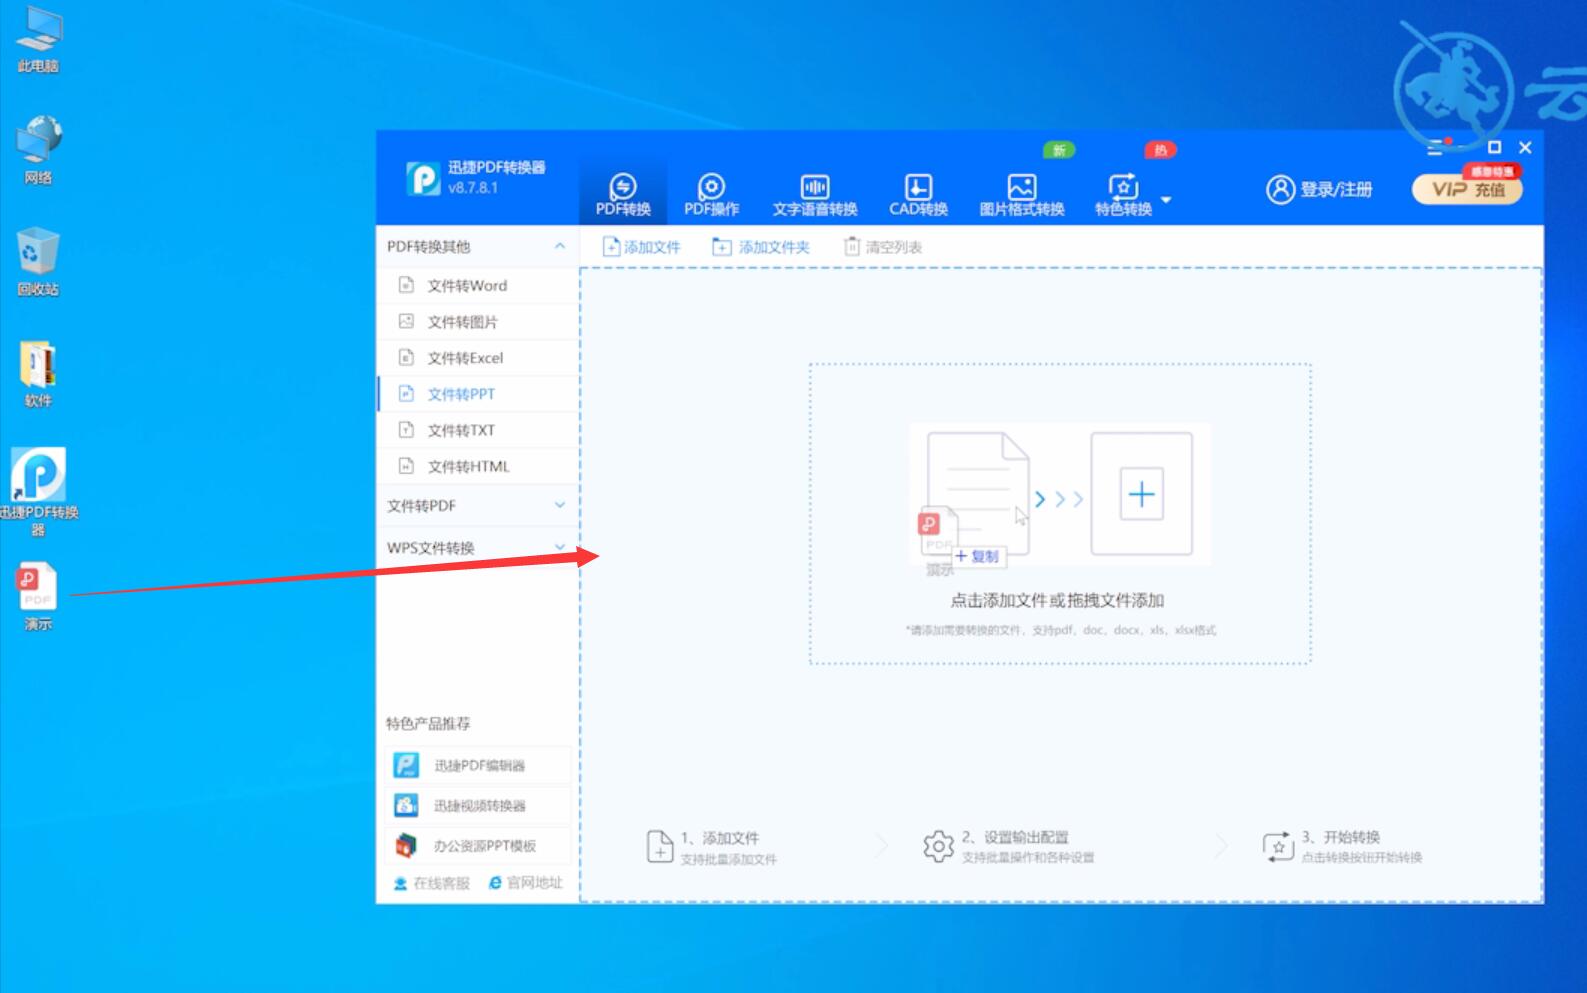Open the 图片格式转换 tab
Viewport: 1587px width, 993px height.
(1021, 194)
